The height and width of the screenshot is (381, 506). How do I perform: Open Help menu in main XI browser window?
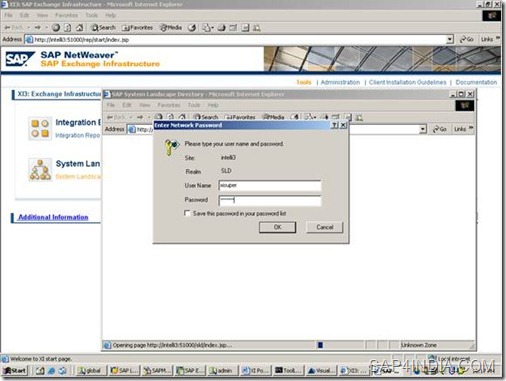point(110,15)
